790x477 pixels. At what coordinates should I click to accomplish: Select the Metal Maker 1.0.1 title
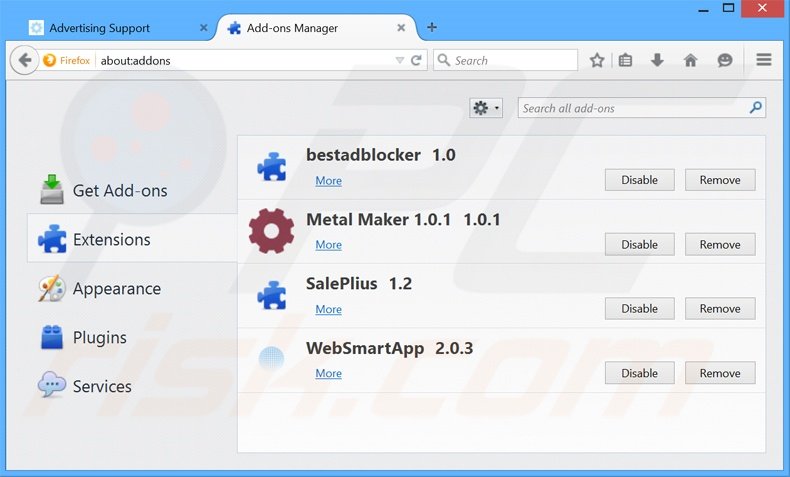[403, 220]
